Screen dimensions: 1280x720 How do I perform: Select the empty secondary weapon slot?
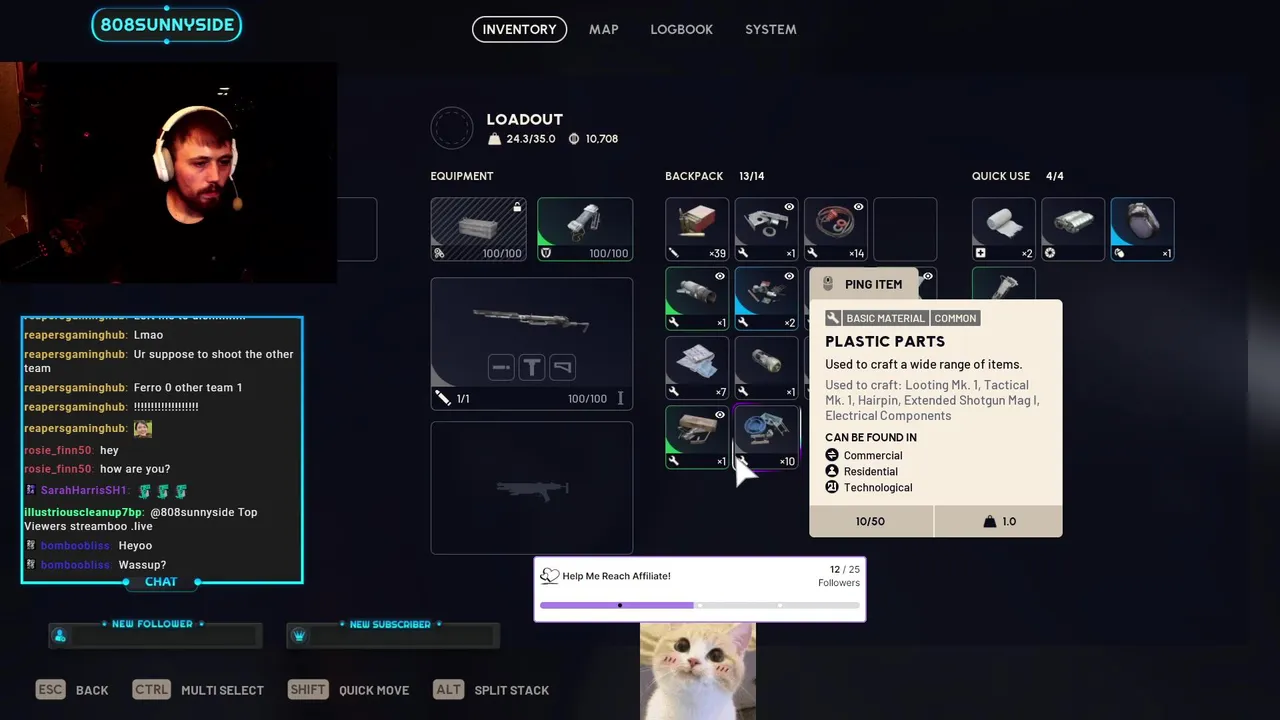click(x=532, y=487)
